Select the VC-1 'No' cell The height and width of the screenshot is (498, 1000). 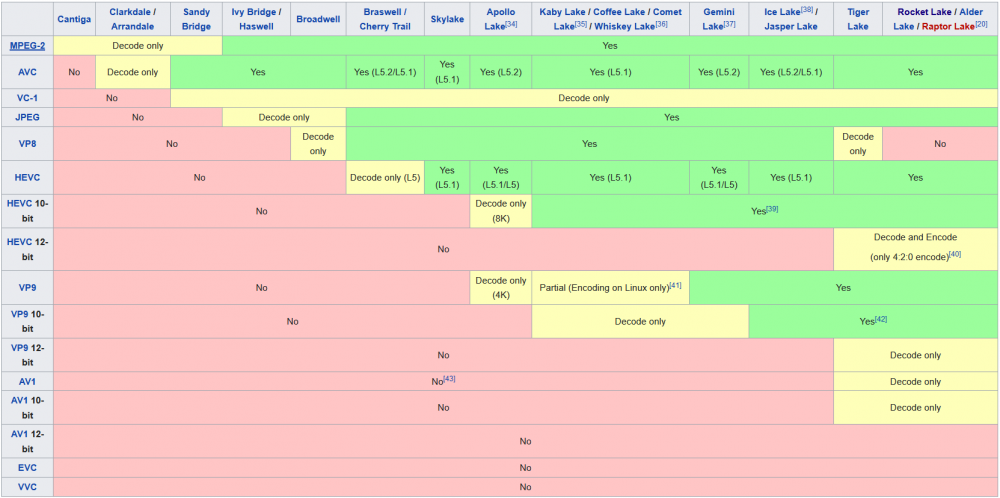coord(112,98)
